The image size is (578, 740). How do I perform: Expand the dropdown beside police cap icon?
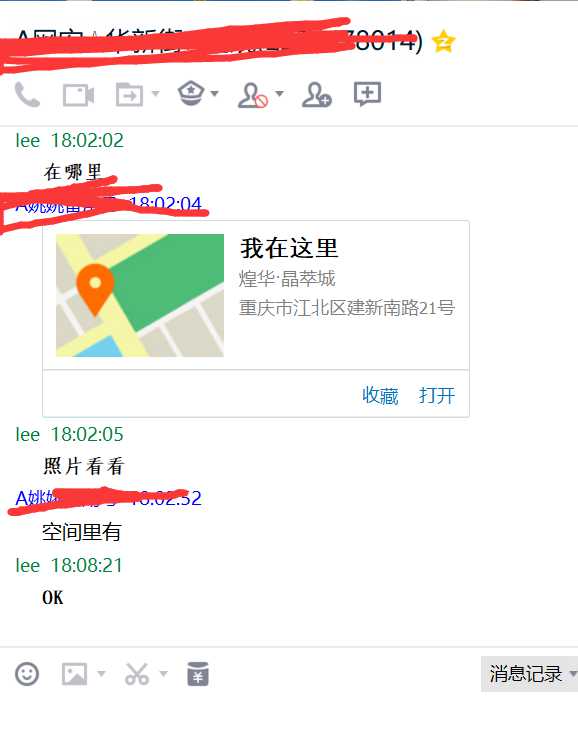click(214, 93)
